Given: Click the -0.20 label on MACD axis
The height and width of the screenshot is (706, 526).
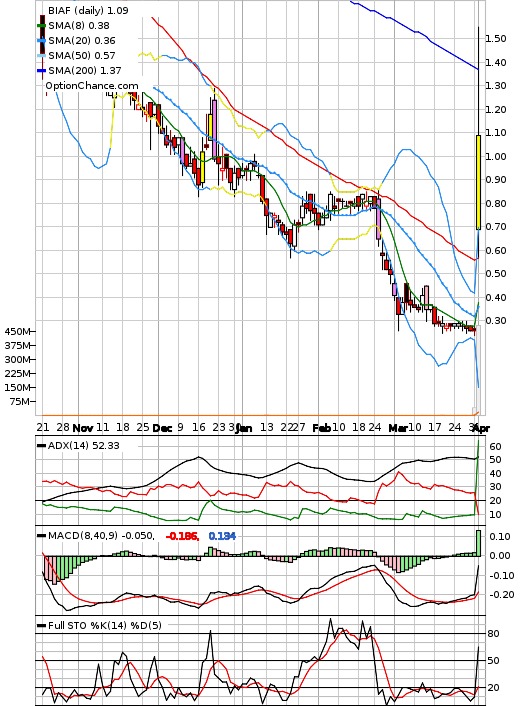Looking at the screenshot, I should tap(500, 595).
